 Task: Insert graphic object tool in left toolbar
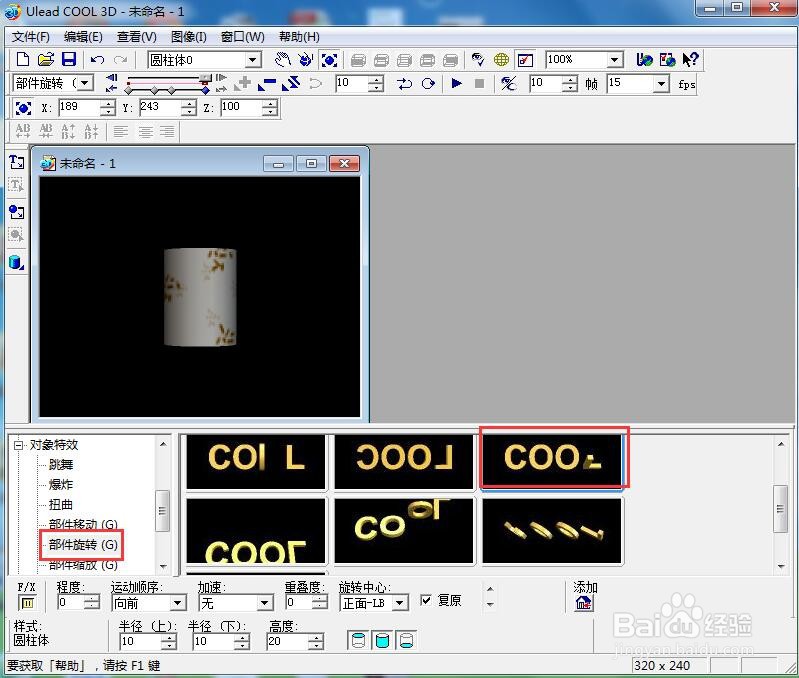pyautogui.click(x=16, y=212)
